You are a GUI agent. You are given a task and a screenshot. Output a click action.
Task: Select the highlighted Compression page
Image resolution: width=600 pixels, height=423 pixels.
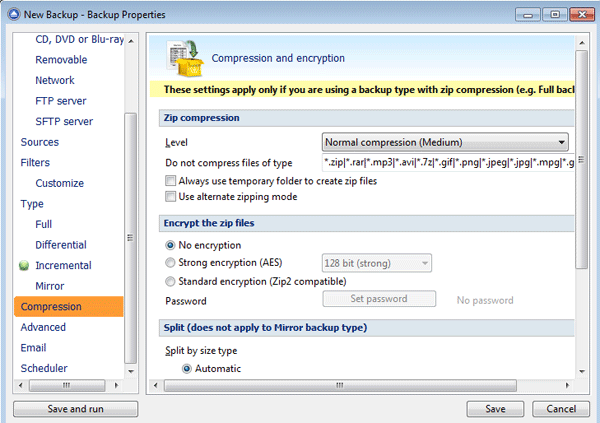(69, 307)
